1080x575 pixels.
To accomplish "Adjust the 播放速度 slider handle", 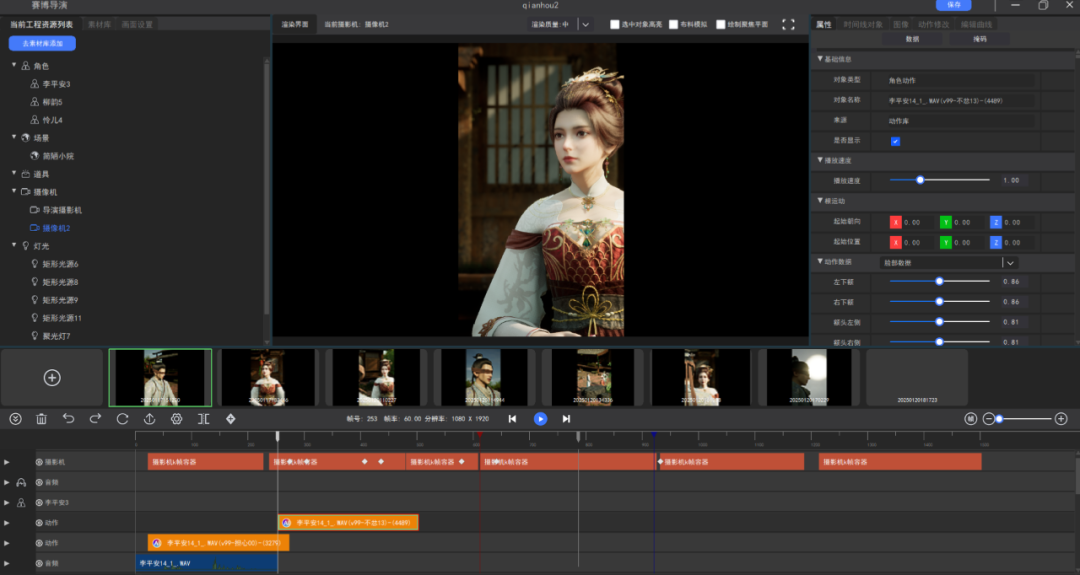I will (x=920, y=180).
